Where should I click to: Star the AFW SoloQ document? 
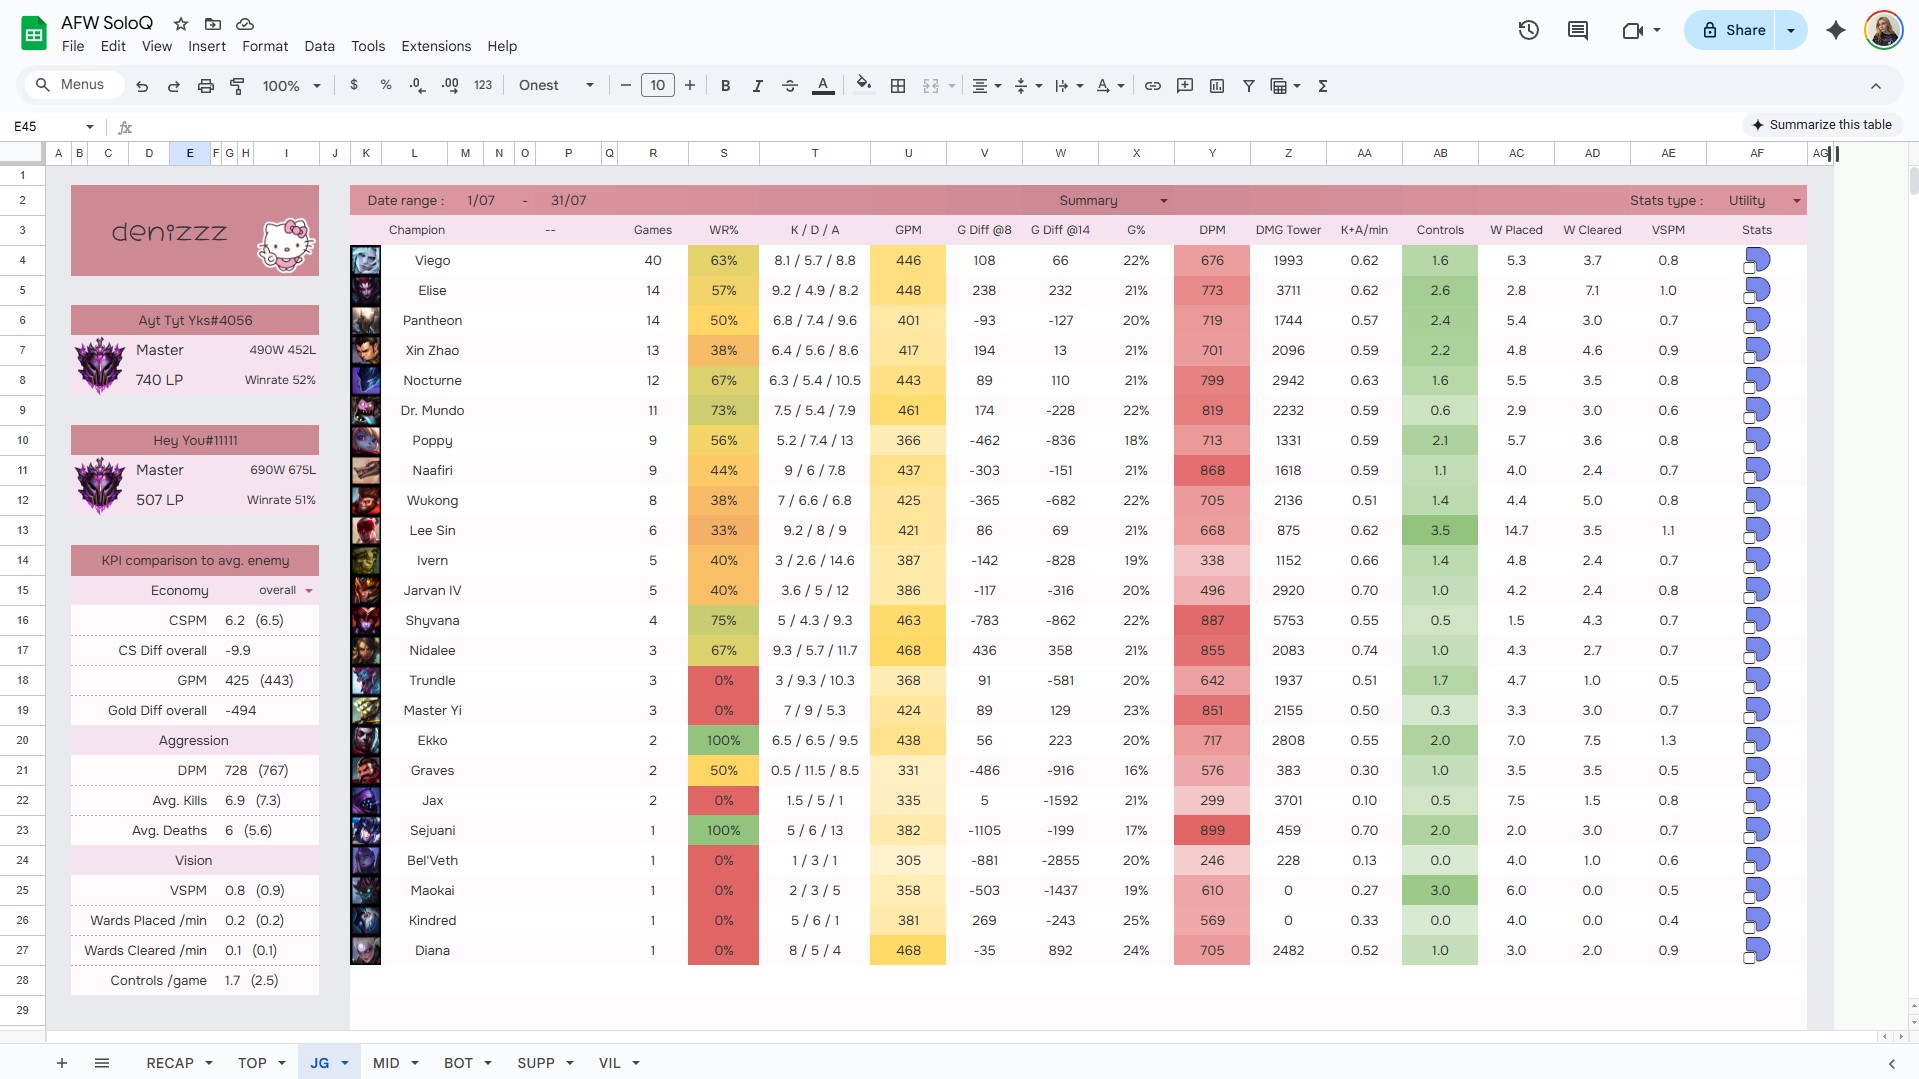[x=181, y=23]
